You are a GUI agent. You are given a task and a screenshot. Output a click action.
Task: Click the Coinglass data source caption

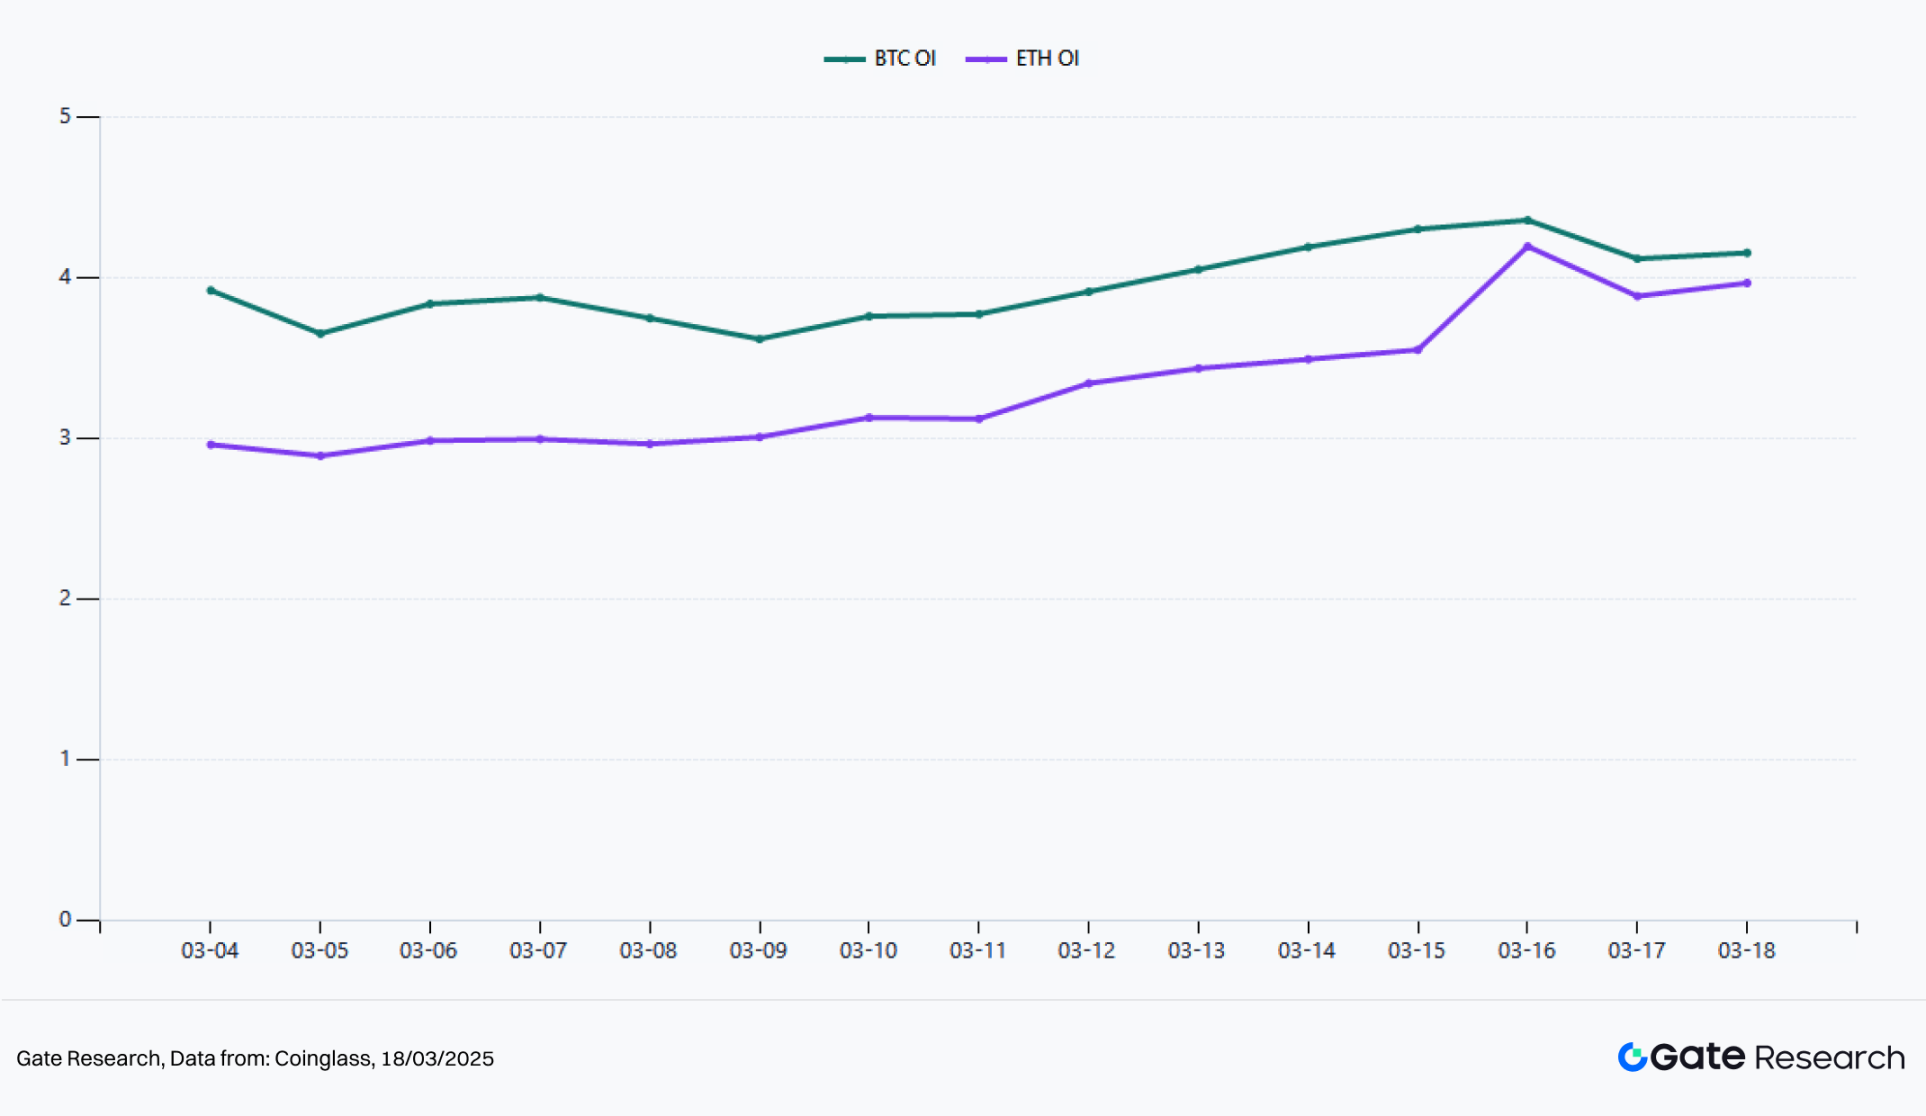255,1059
